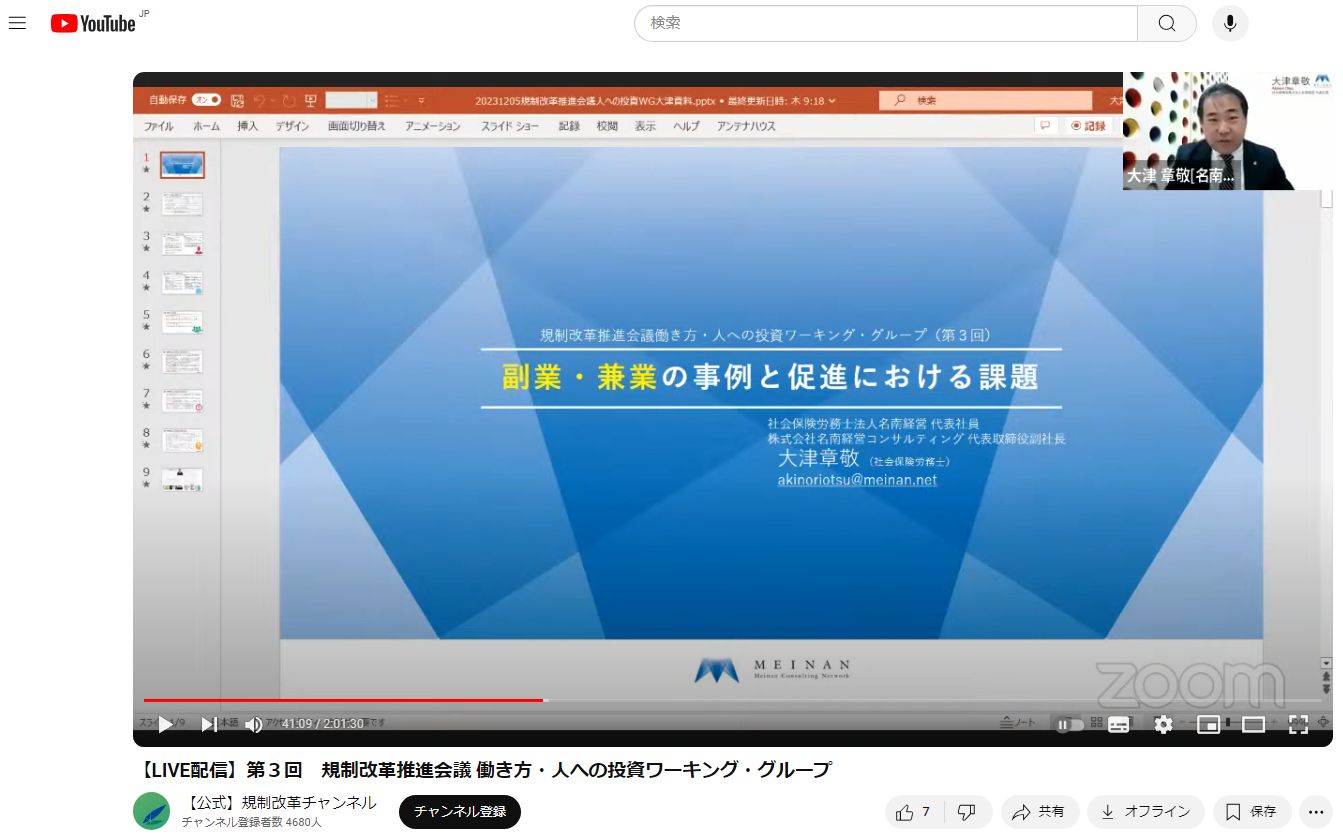Open the 規制改革チャンネル avatar
1343x837 pixels.
[152, 811]
